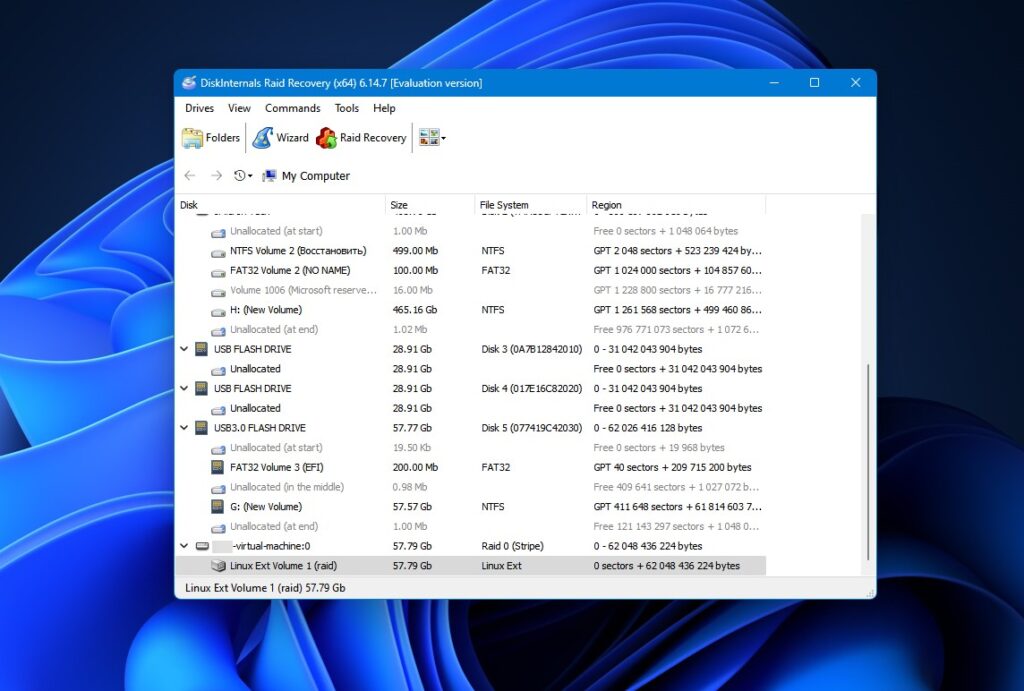Open the Tools menu
This screenshot has height=691, width=1024.
pyautogui.click(x=346, y=108)
